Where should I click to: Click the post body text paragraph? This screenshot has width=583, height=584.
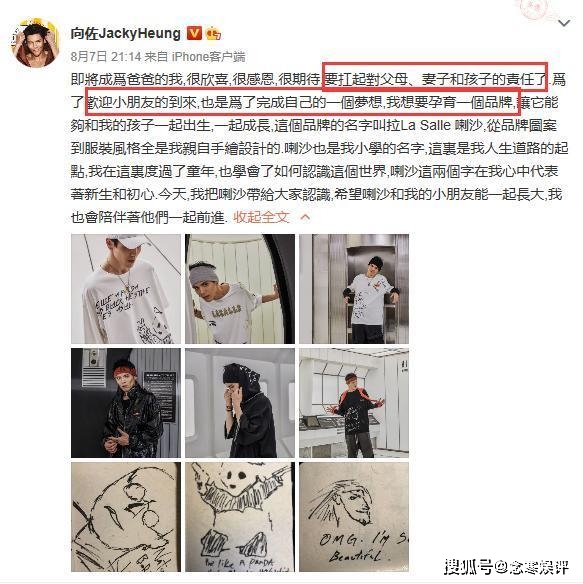320,148
